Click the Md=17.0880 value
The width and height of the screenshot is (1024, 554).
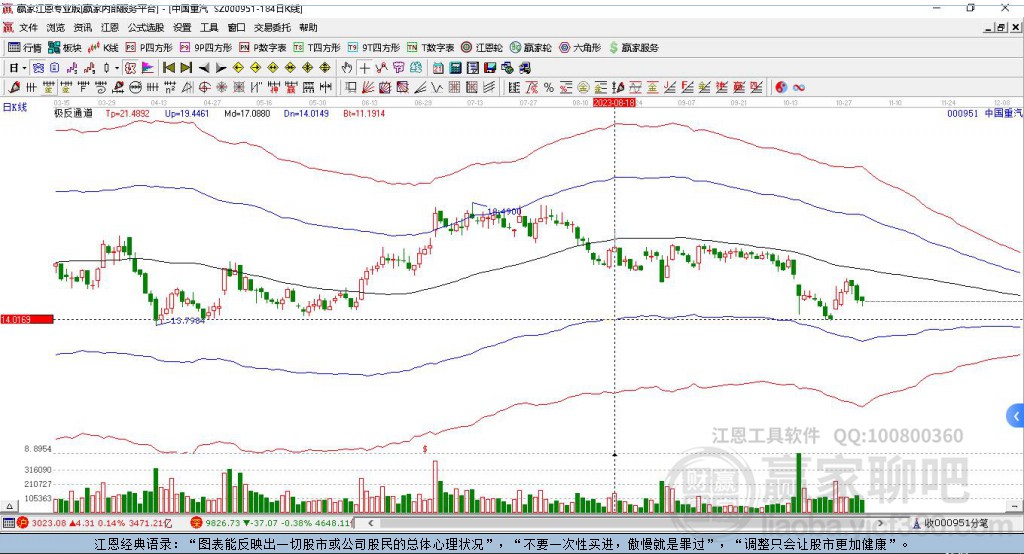coord(247,113)
